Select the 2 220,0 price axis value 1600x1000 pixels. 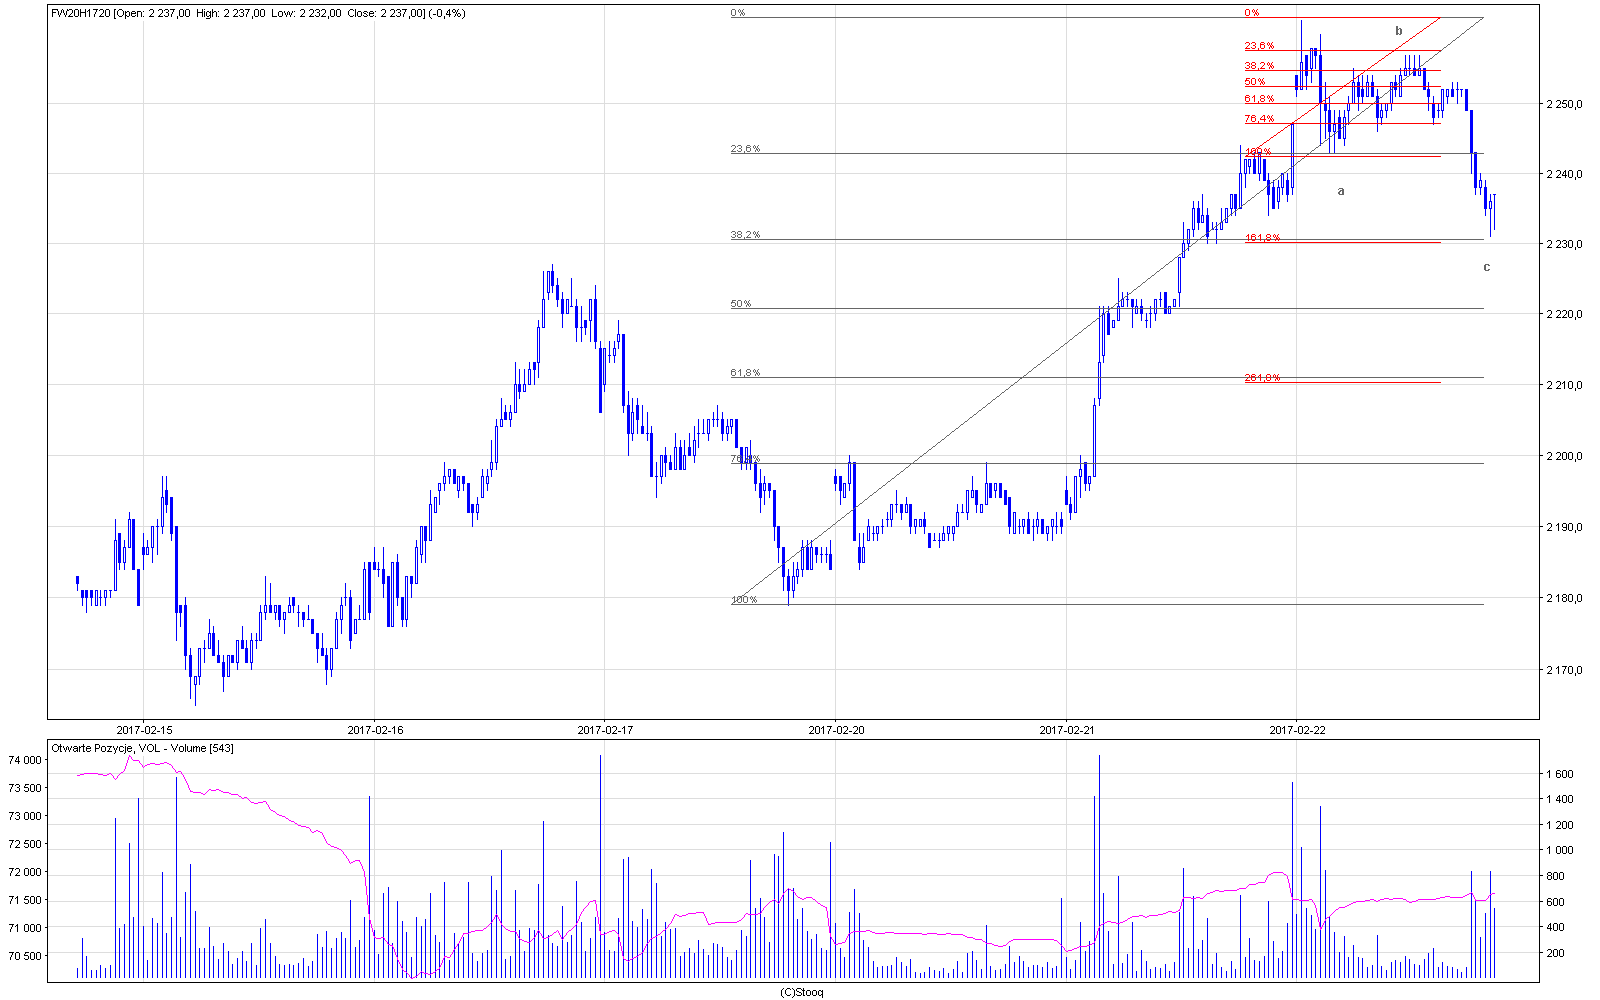click(1563, 314)
